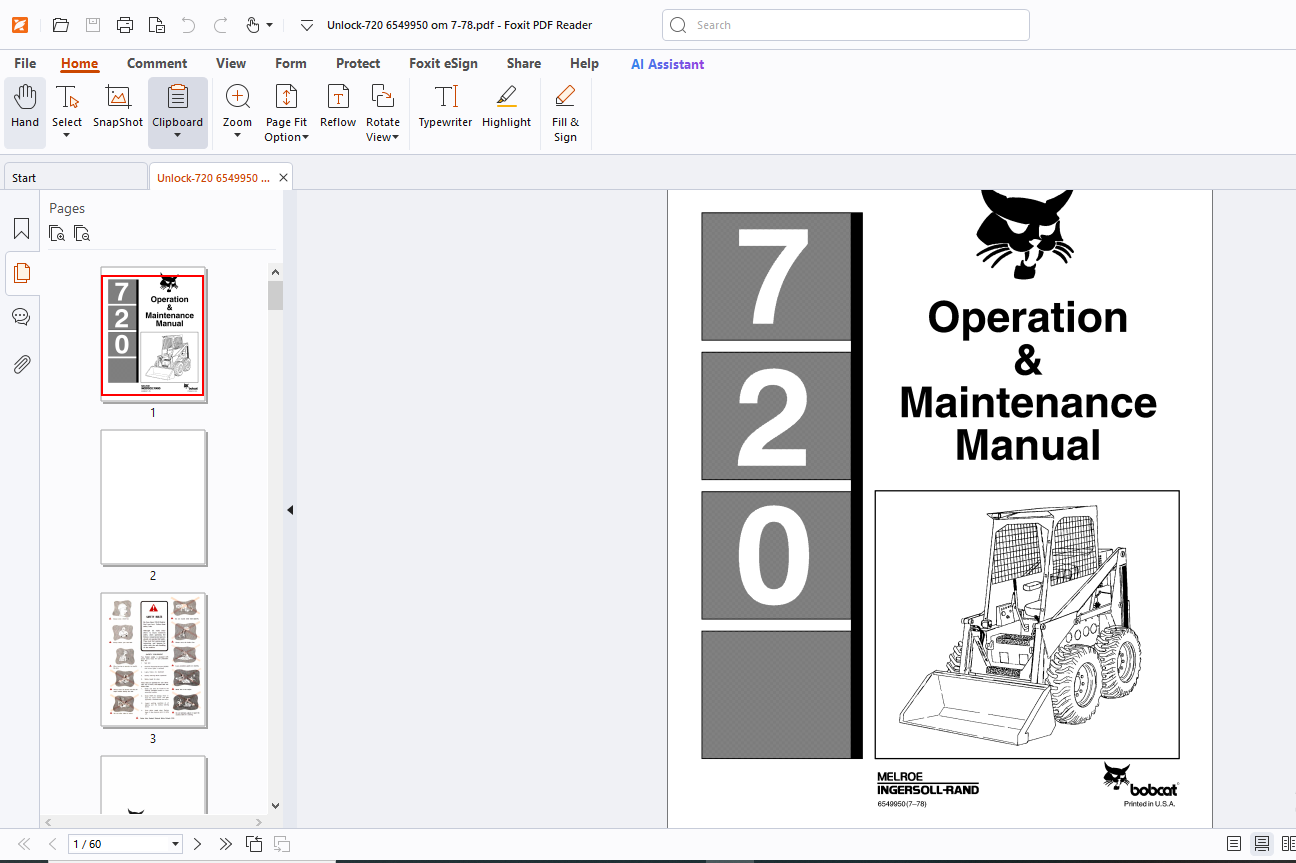This screenshot has width=1296, height=863.
Task: Open the hand touch mode dropdown
Action: (x=269, y=25)
